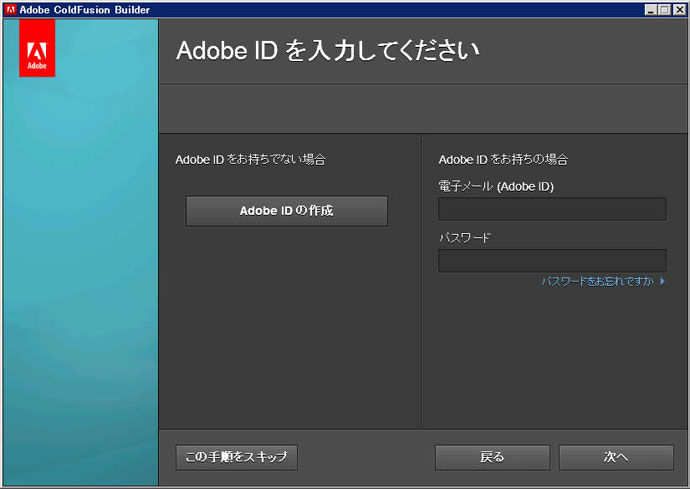690x489 pixels.
Task: Click into the パスワード input field
Action: 552,261
